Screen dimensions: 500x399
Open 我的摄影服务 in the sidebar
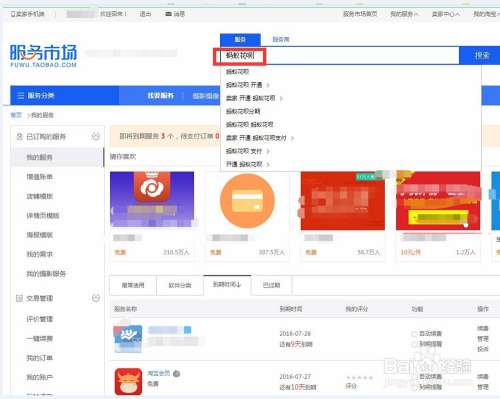click(46, 274)
